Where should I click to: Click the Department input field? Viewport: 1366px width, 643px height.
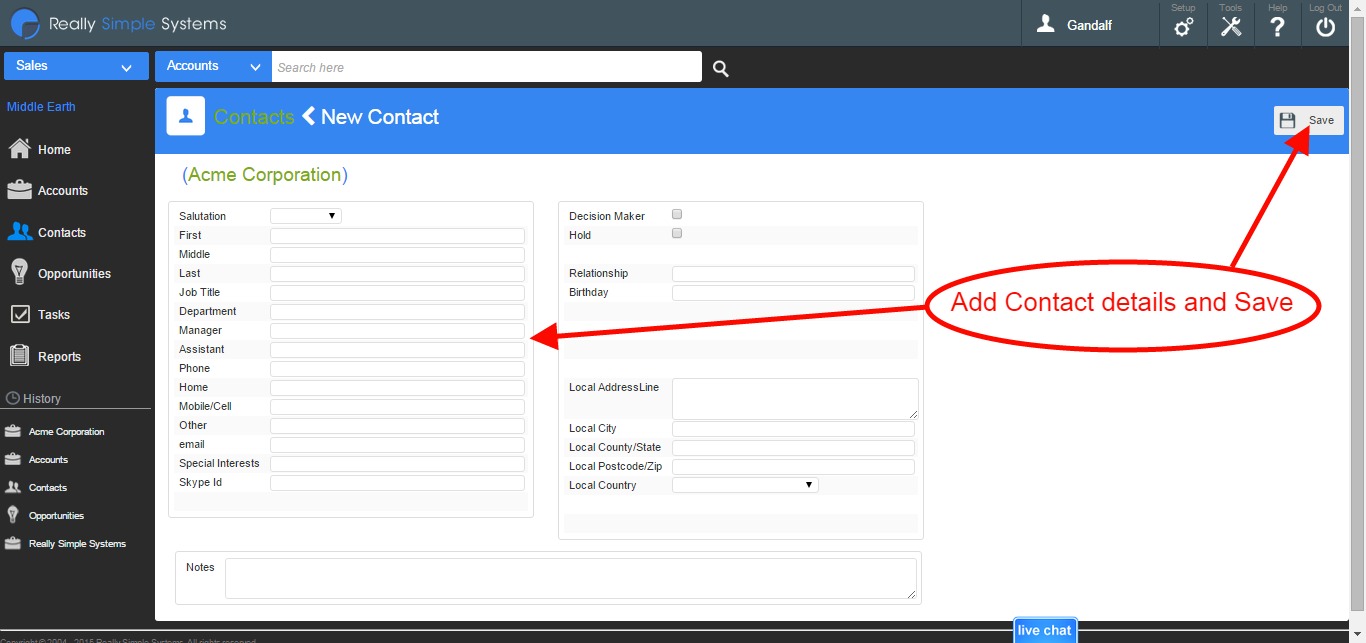(x=397, y=312)
